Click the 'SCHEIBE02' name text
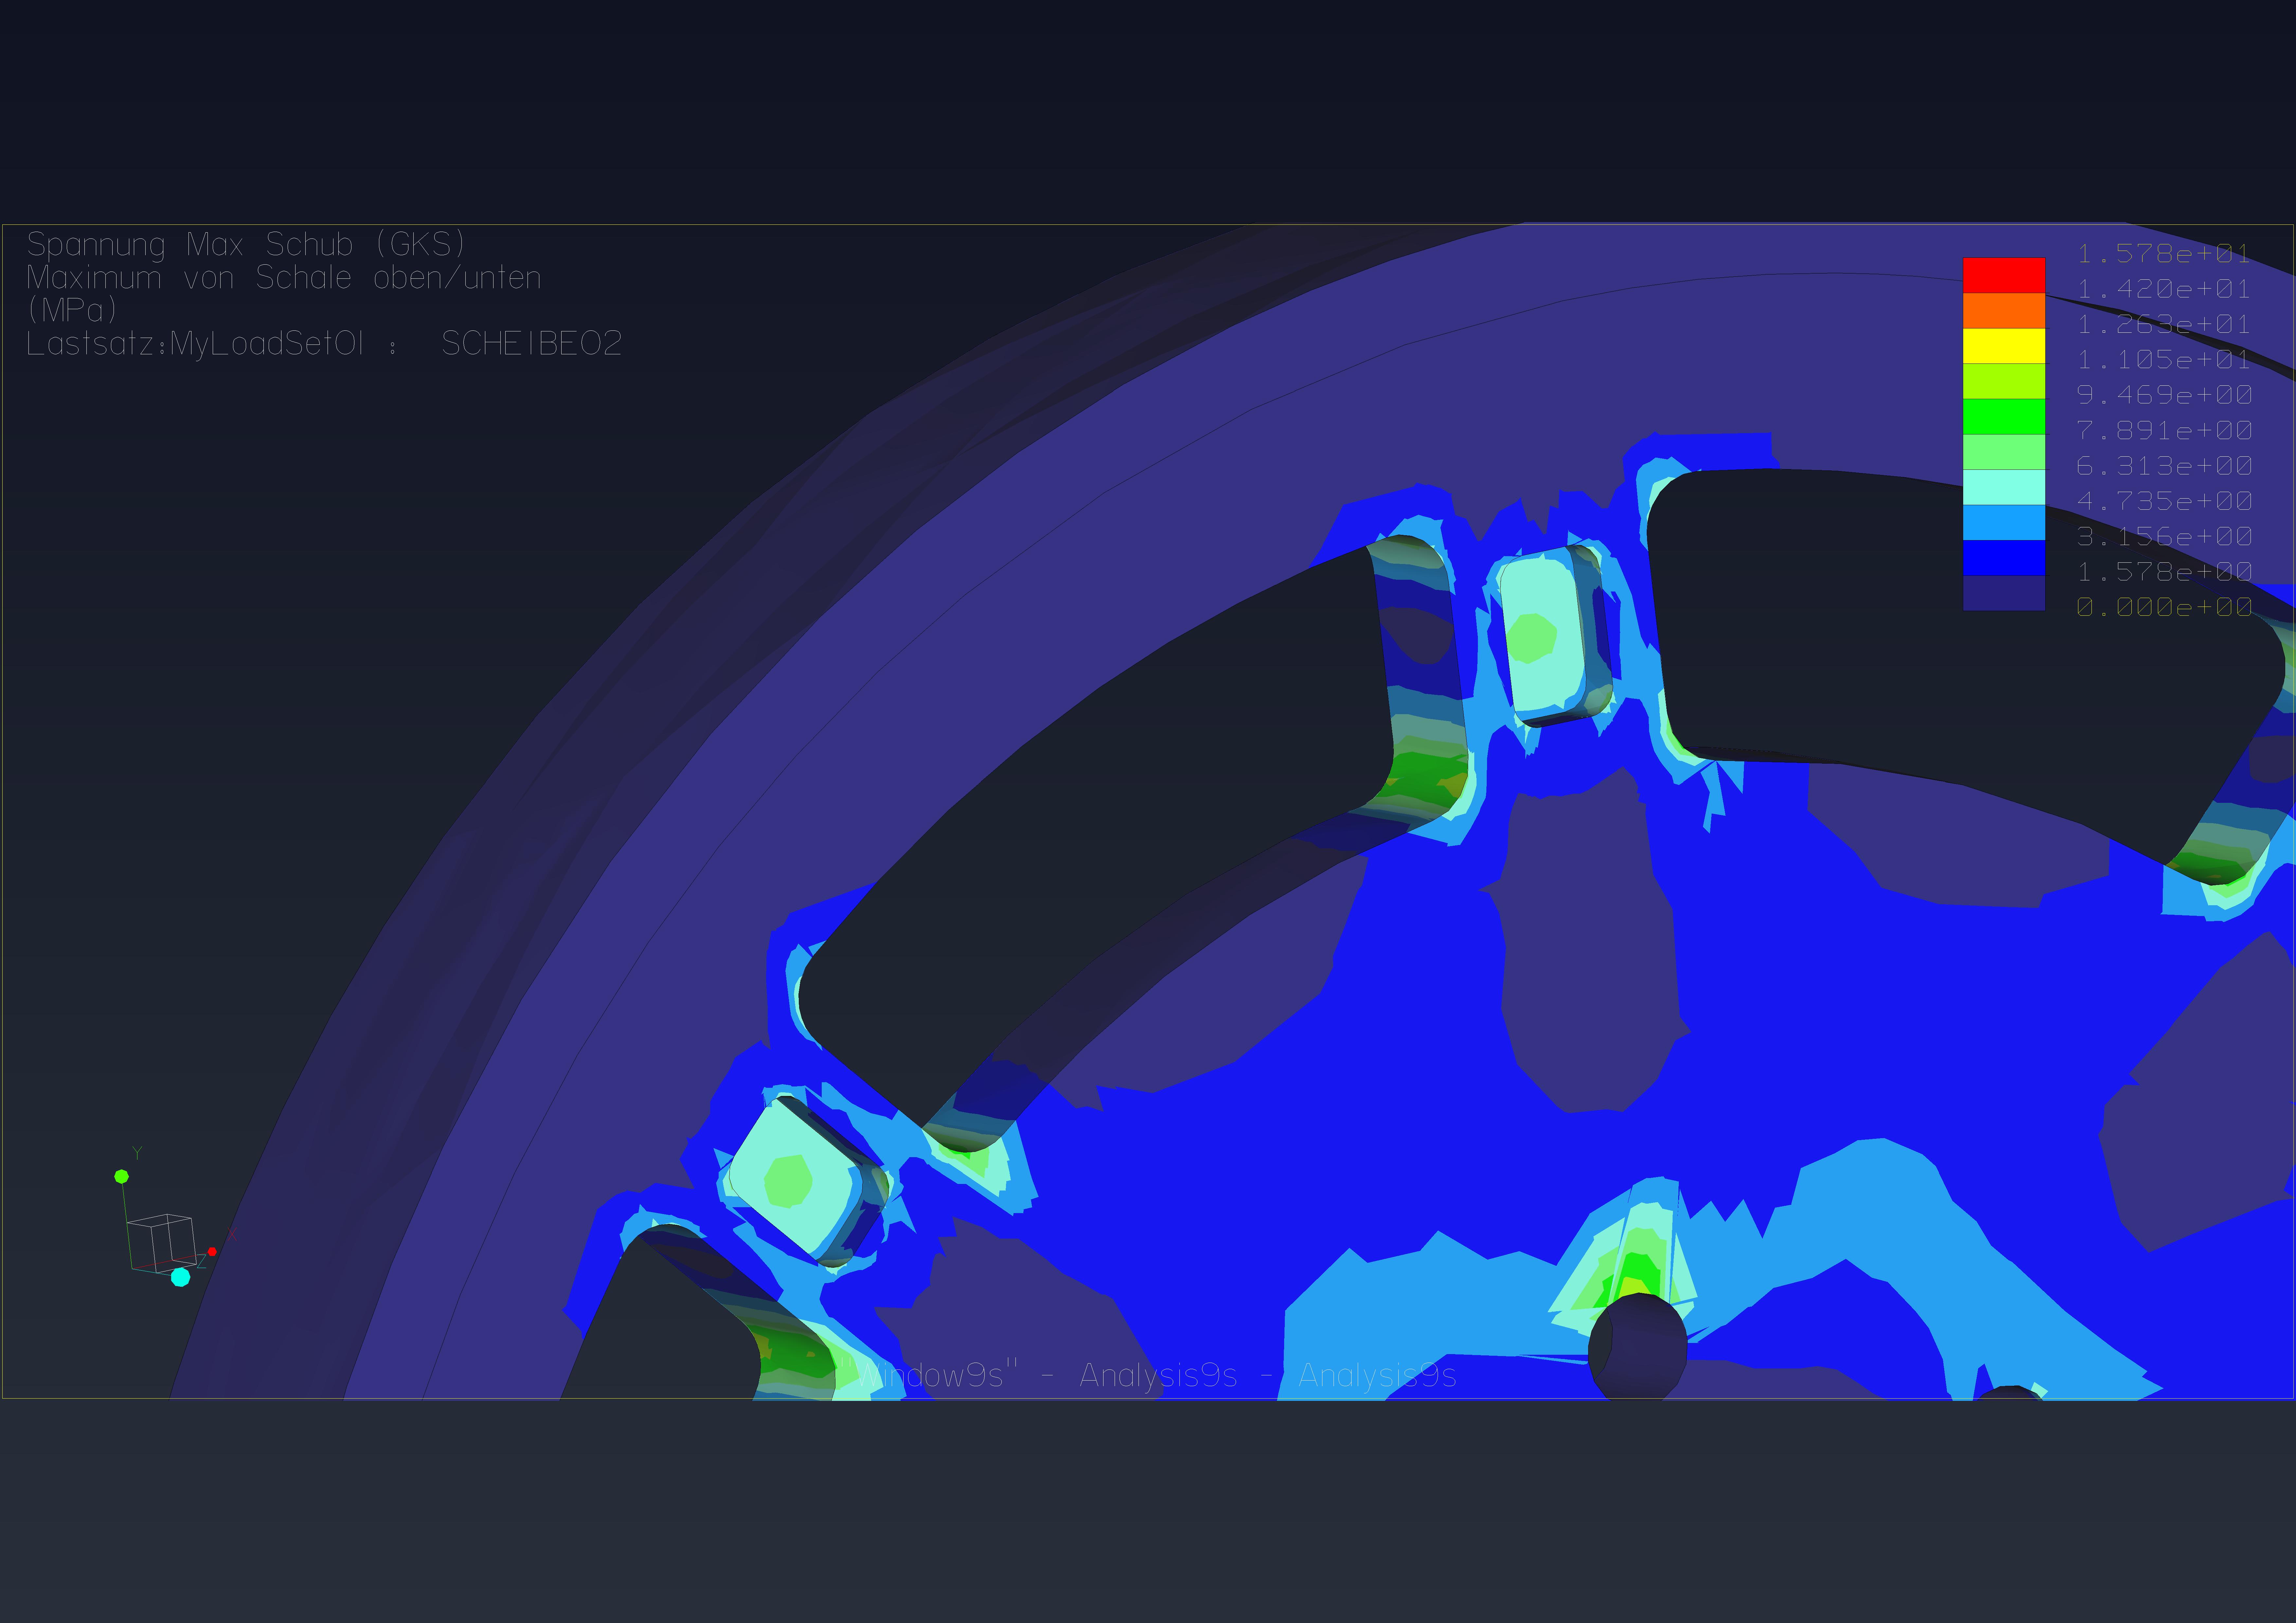This screenshot has height=1623, width=2296. coord(532,344)
